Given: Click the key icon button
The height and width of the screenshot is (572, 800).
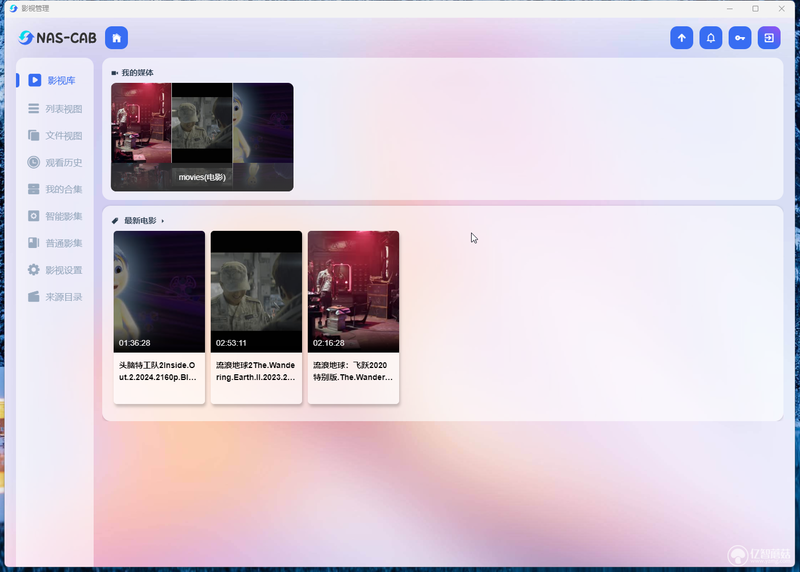Looking at the screenshot, I should [x=740, y=38].
